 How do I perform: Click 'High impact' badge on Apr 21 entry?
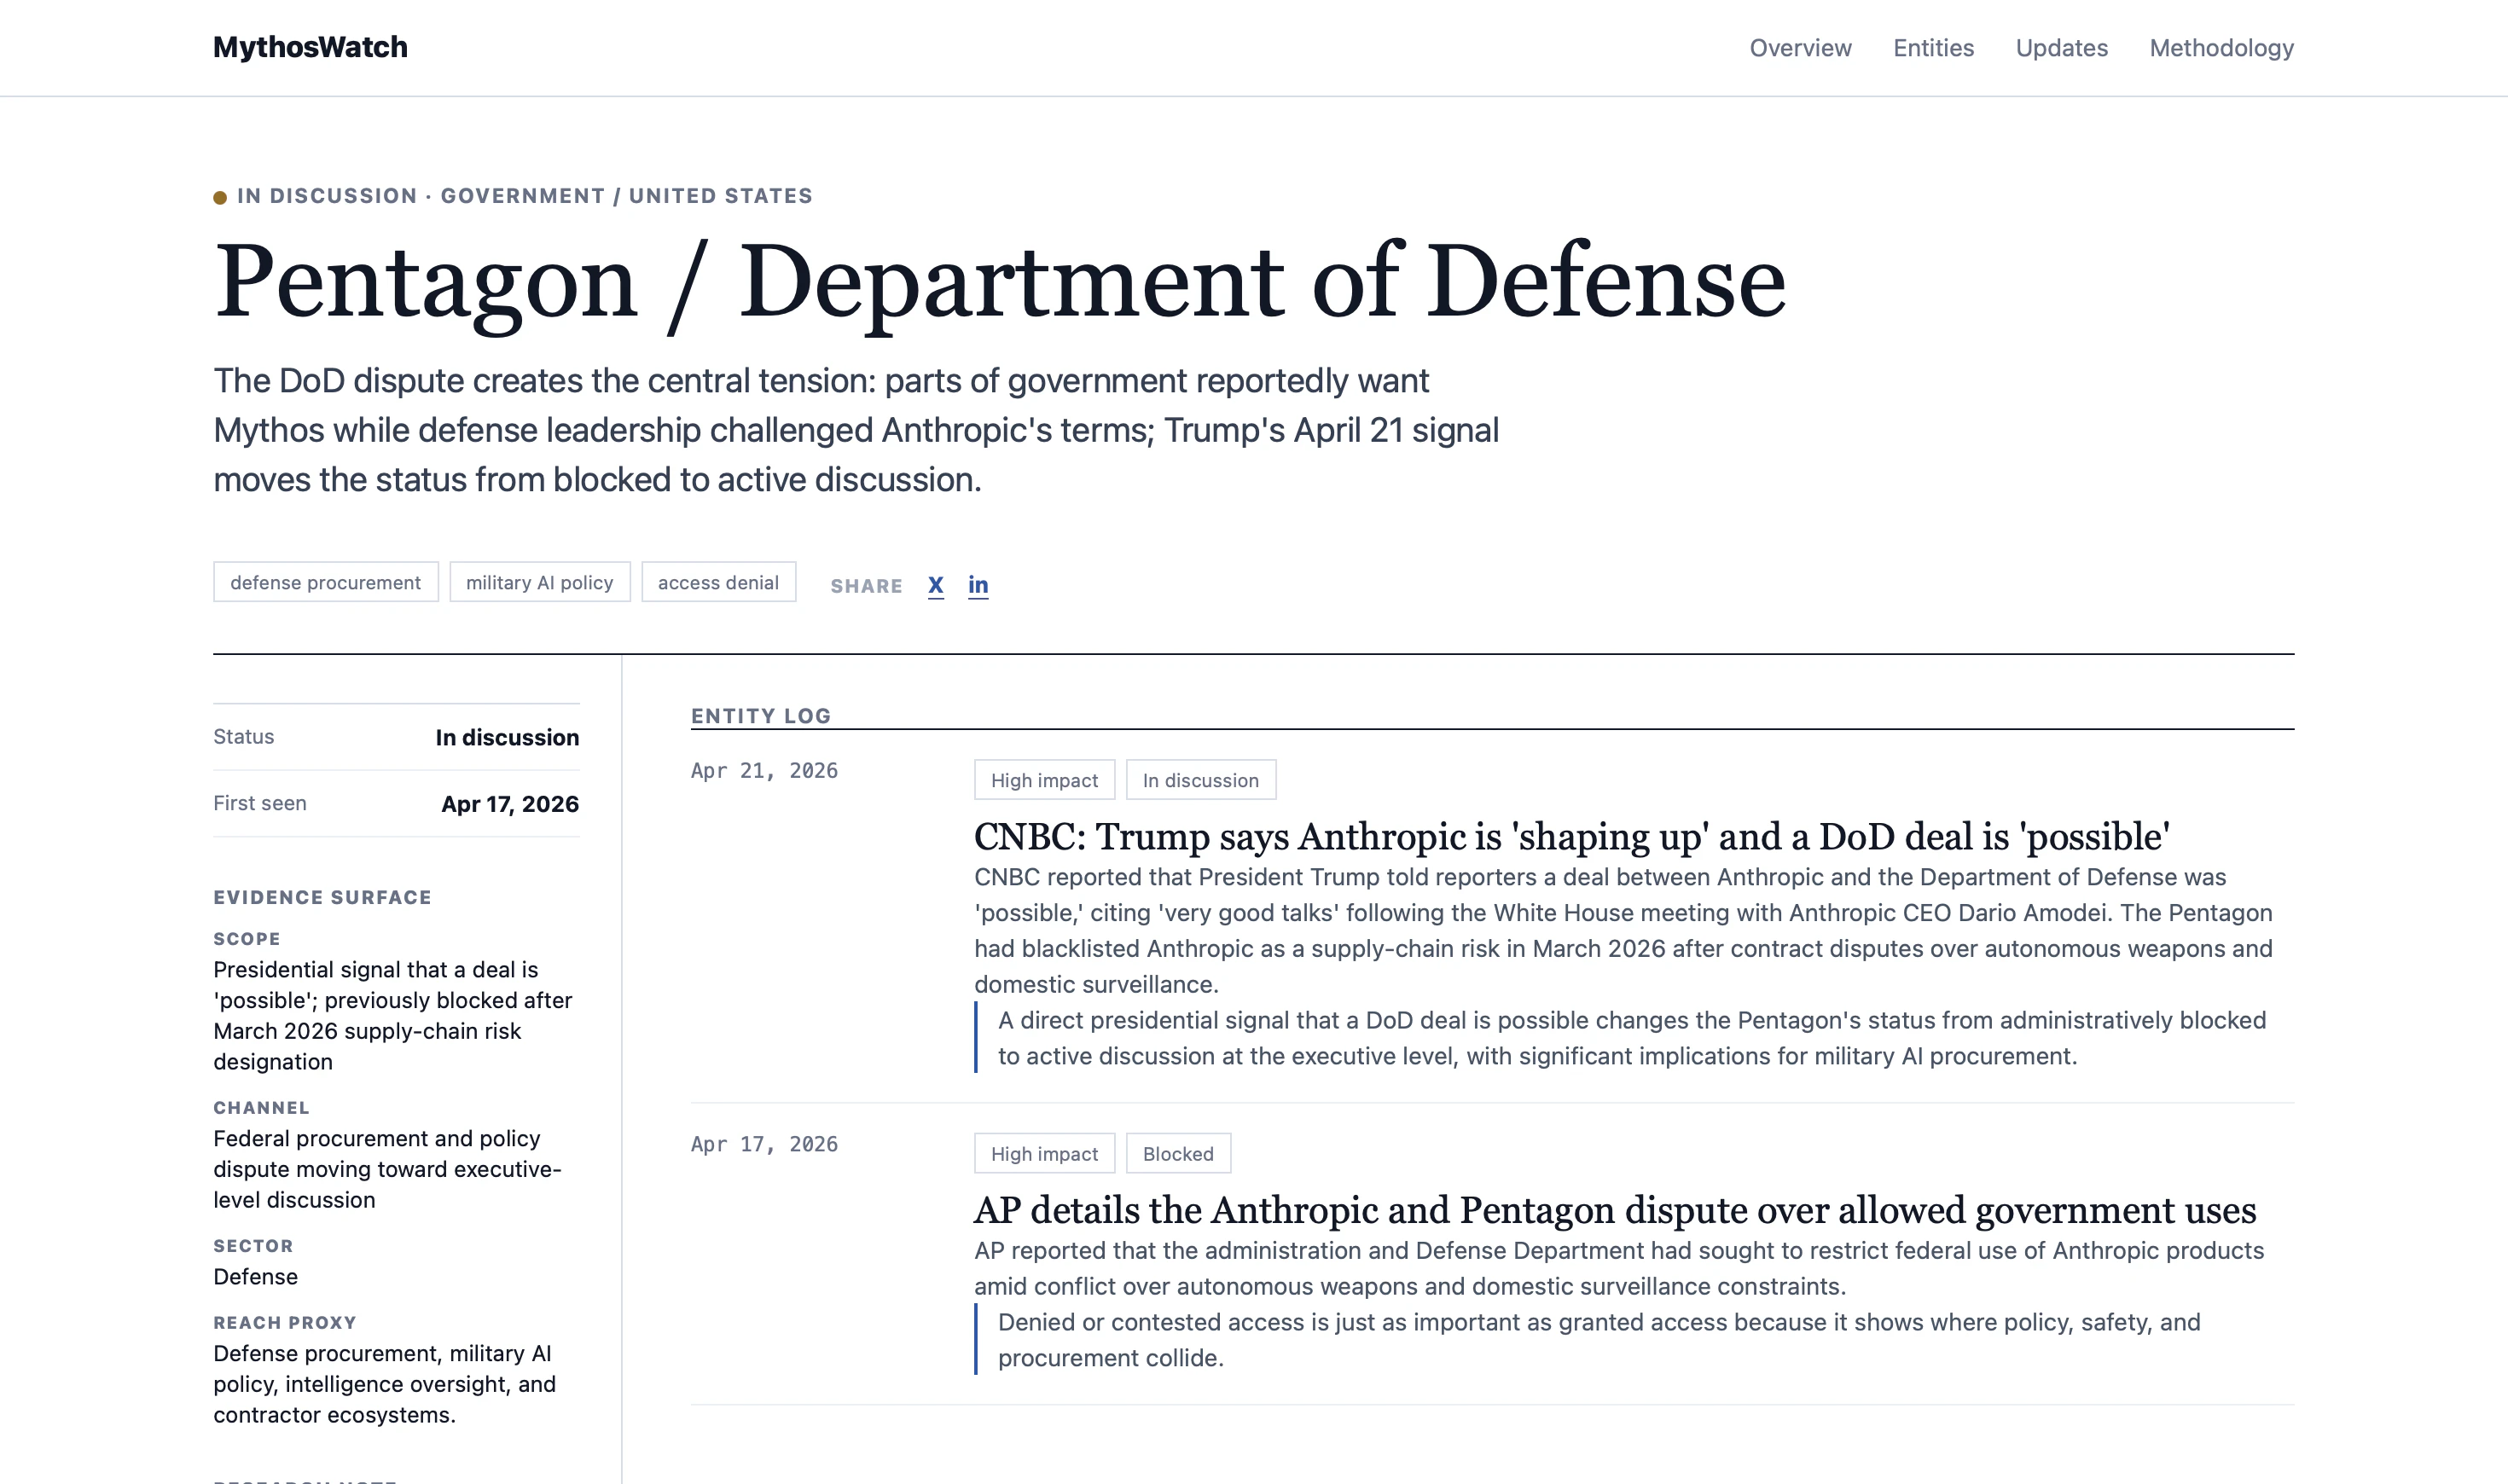pos(1043,780)
